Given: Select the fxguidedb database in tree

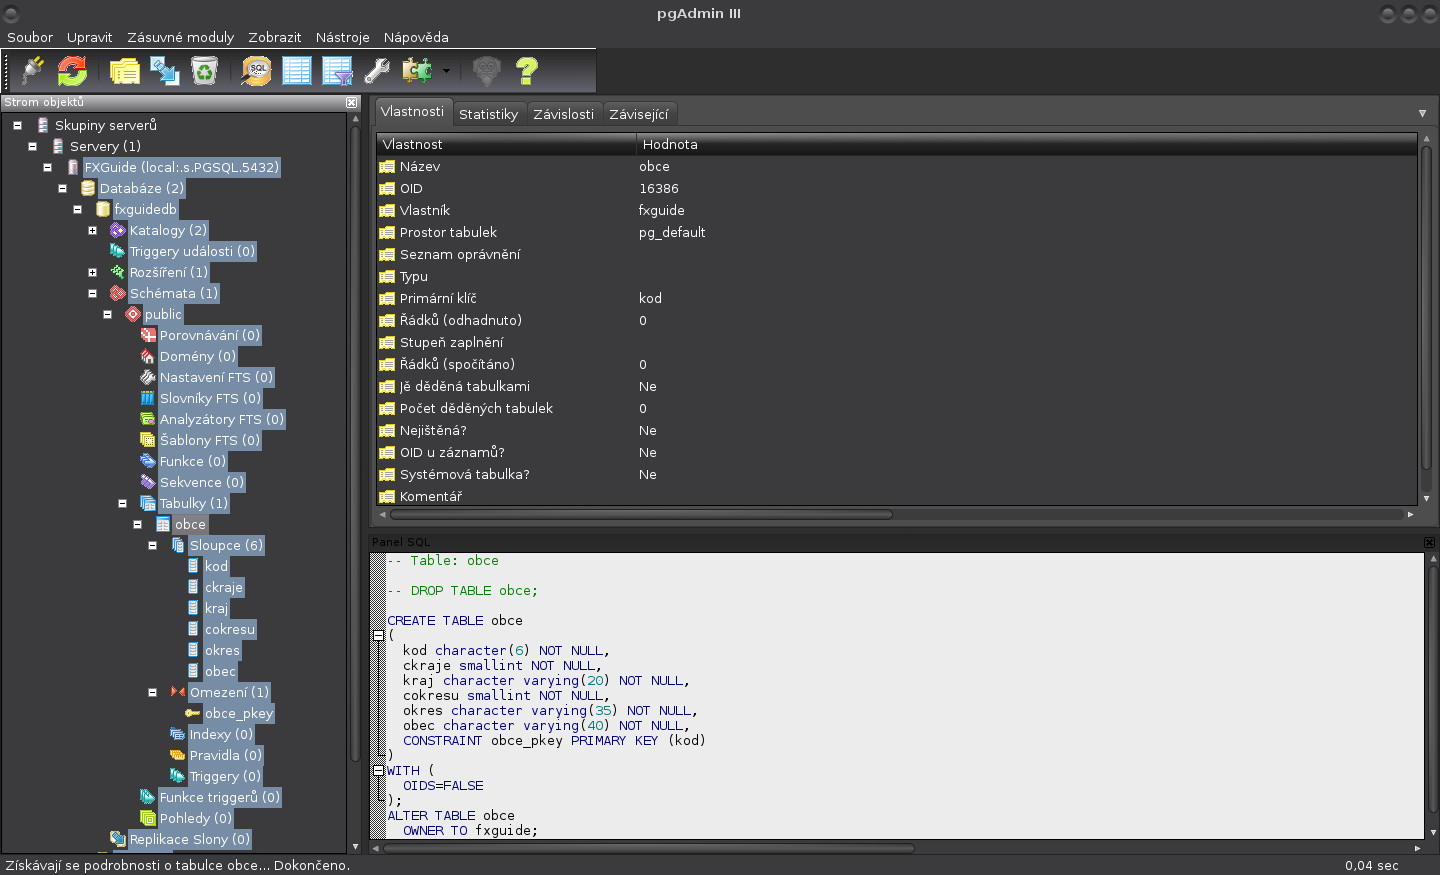Looking at the screenshot, I should [x=145, y=209].
